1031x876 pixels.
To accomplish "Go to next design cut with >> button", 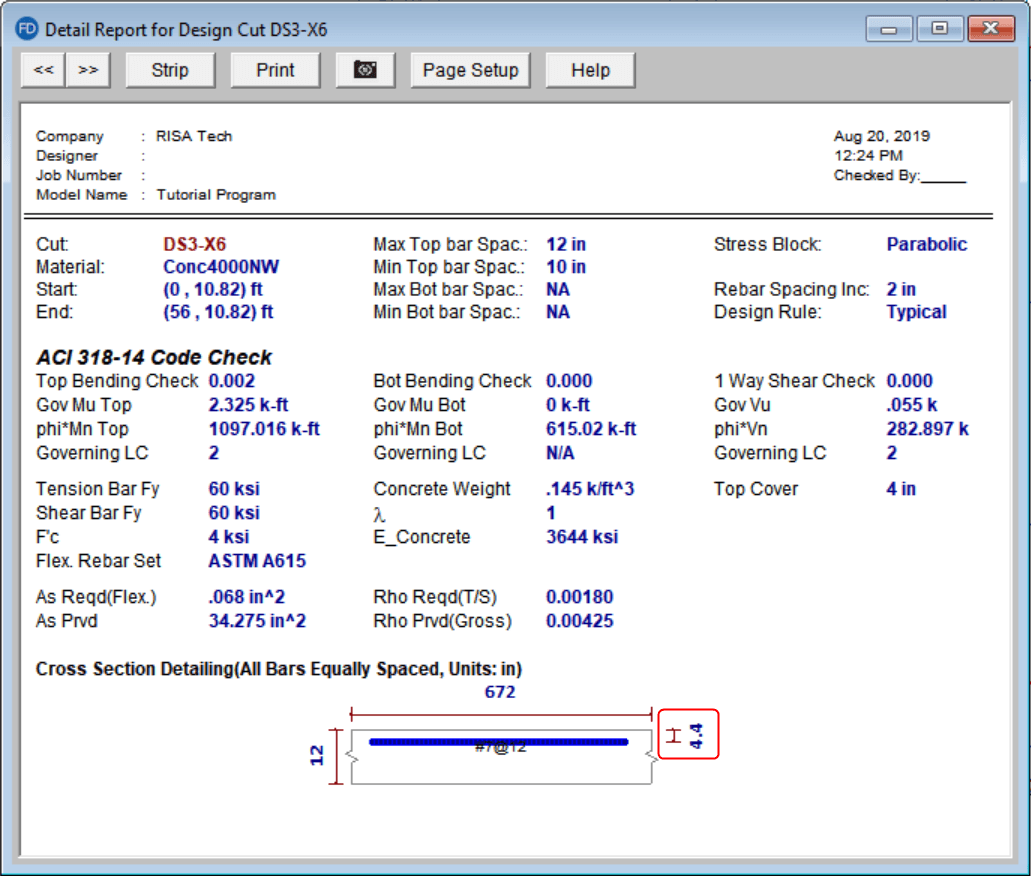I will (x=88, y=70).
